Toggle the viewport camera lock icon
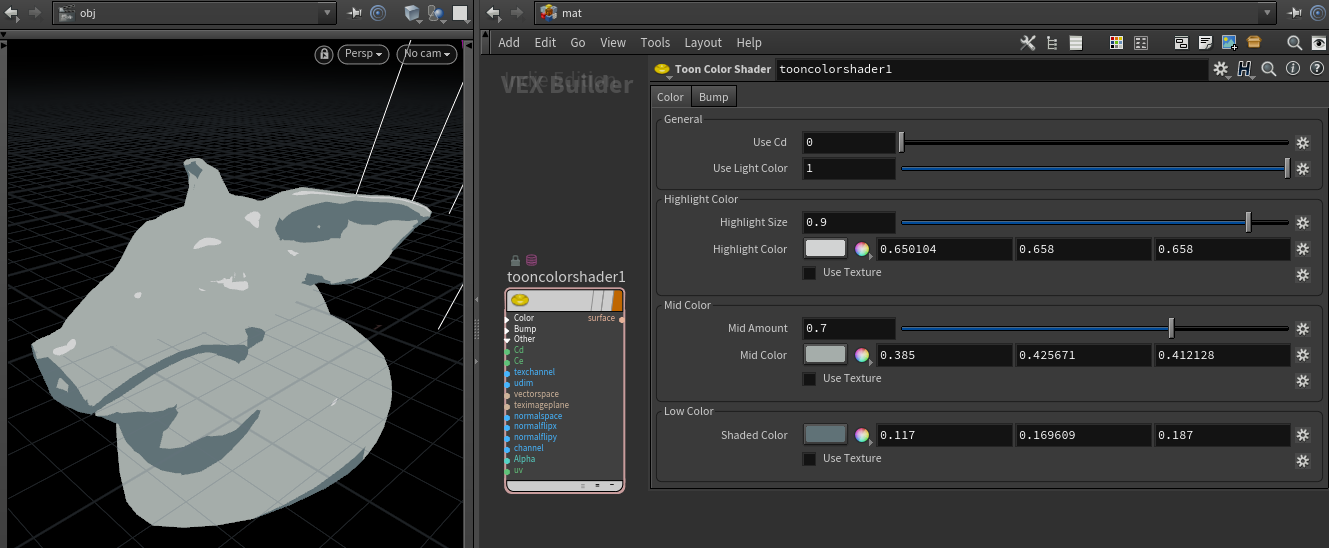 [x=323, y=54]
